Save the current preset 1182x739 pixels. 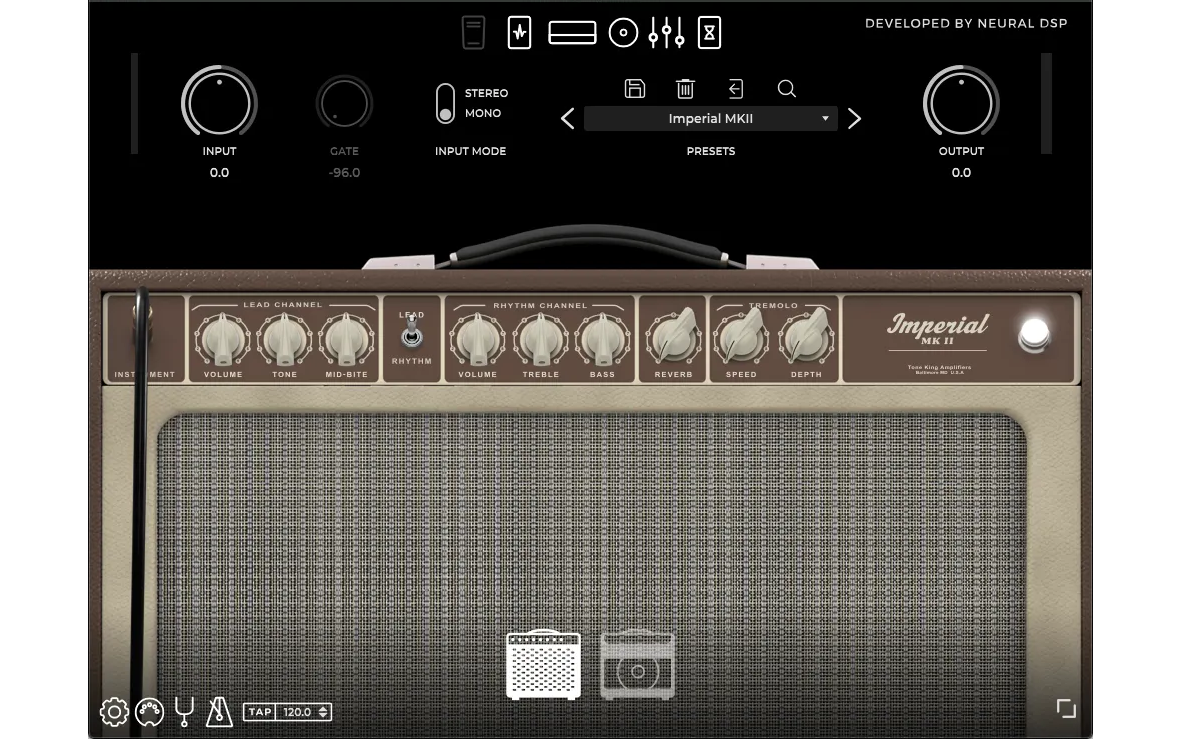click(635, 89)
